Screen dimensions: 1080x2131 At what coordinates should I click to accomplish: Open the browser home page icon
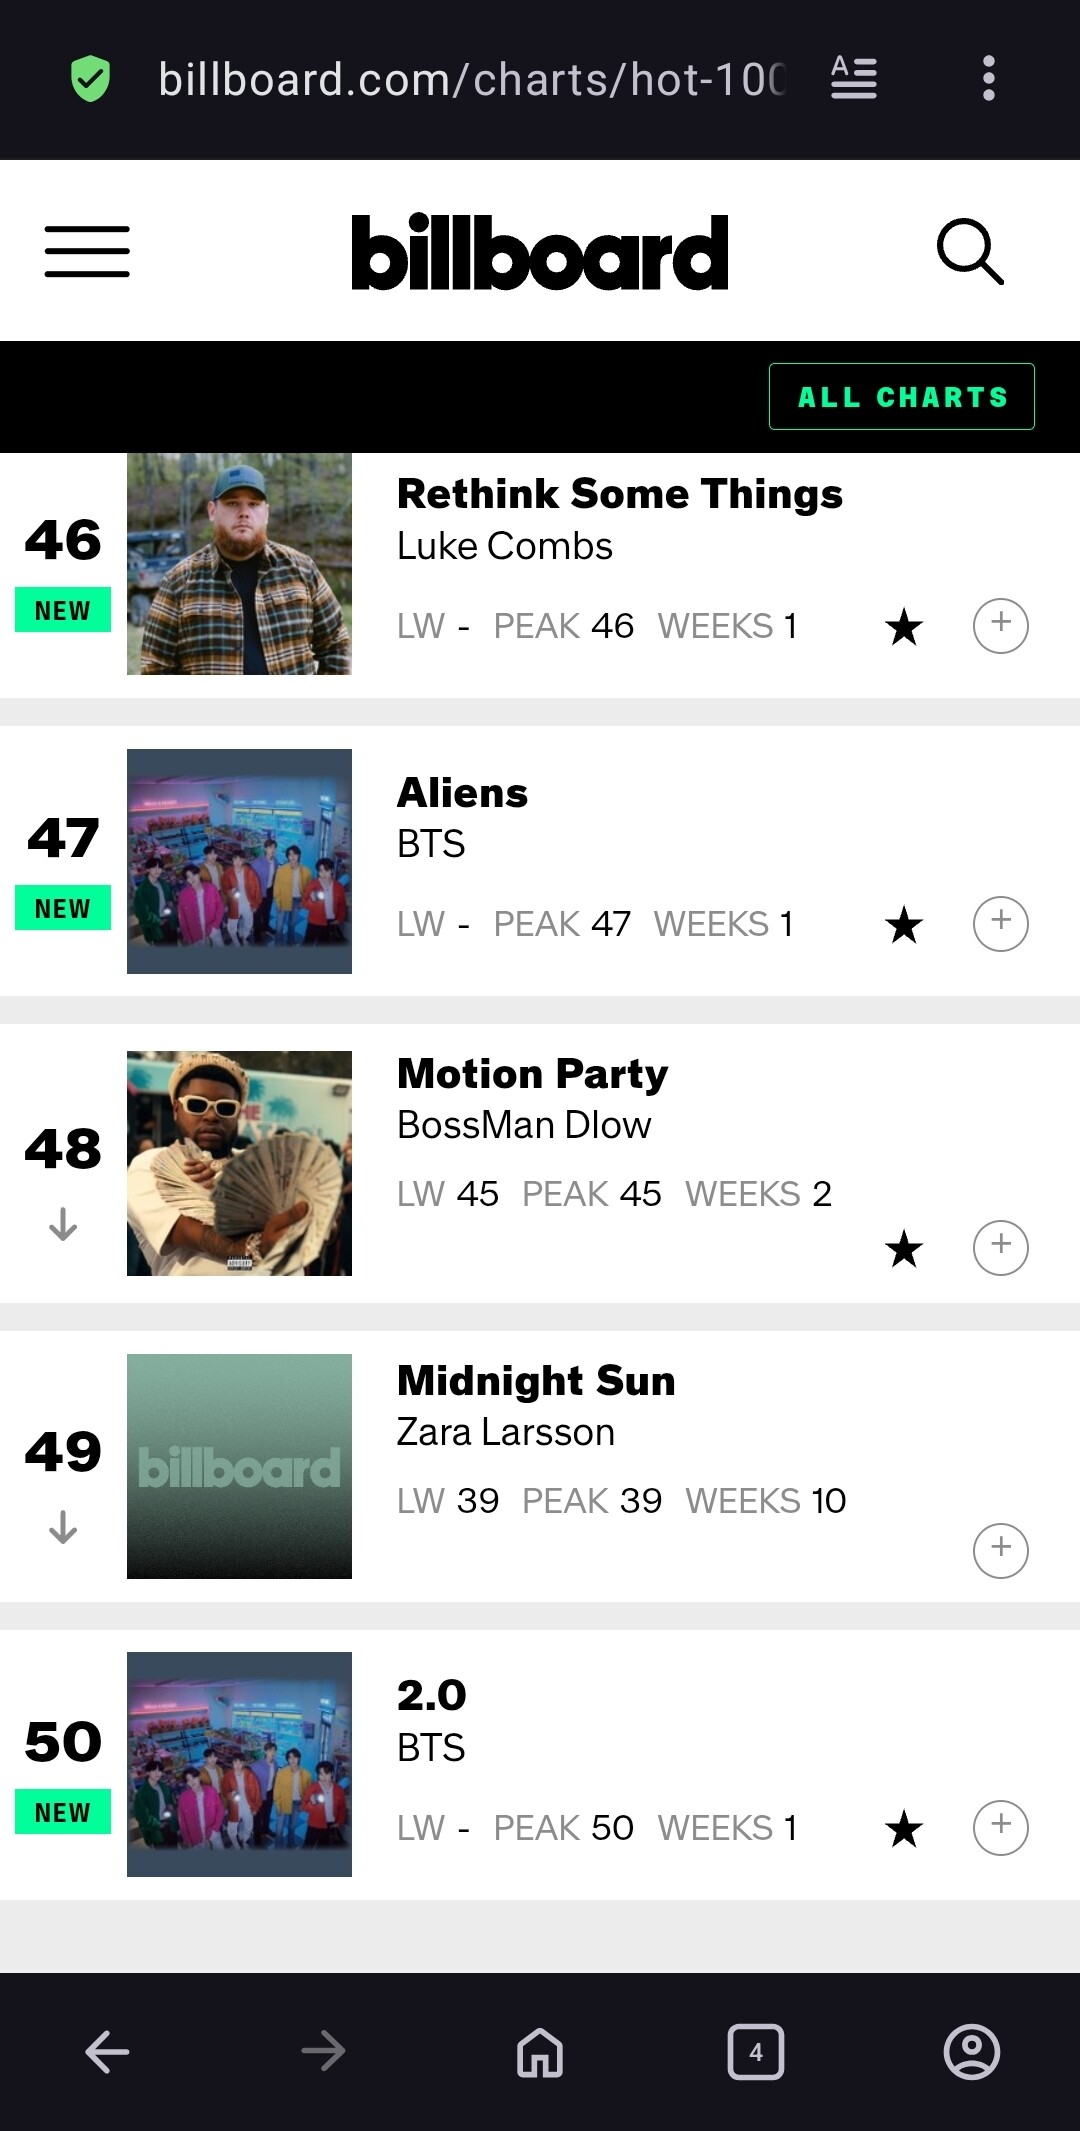[540, 2052]
